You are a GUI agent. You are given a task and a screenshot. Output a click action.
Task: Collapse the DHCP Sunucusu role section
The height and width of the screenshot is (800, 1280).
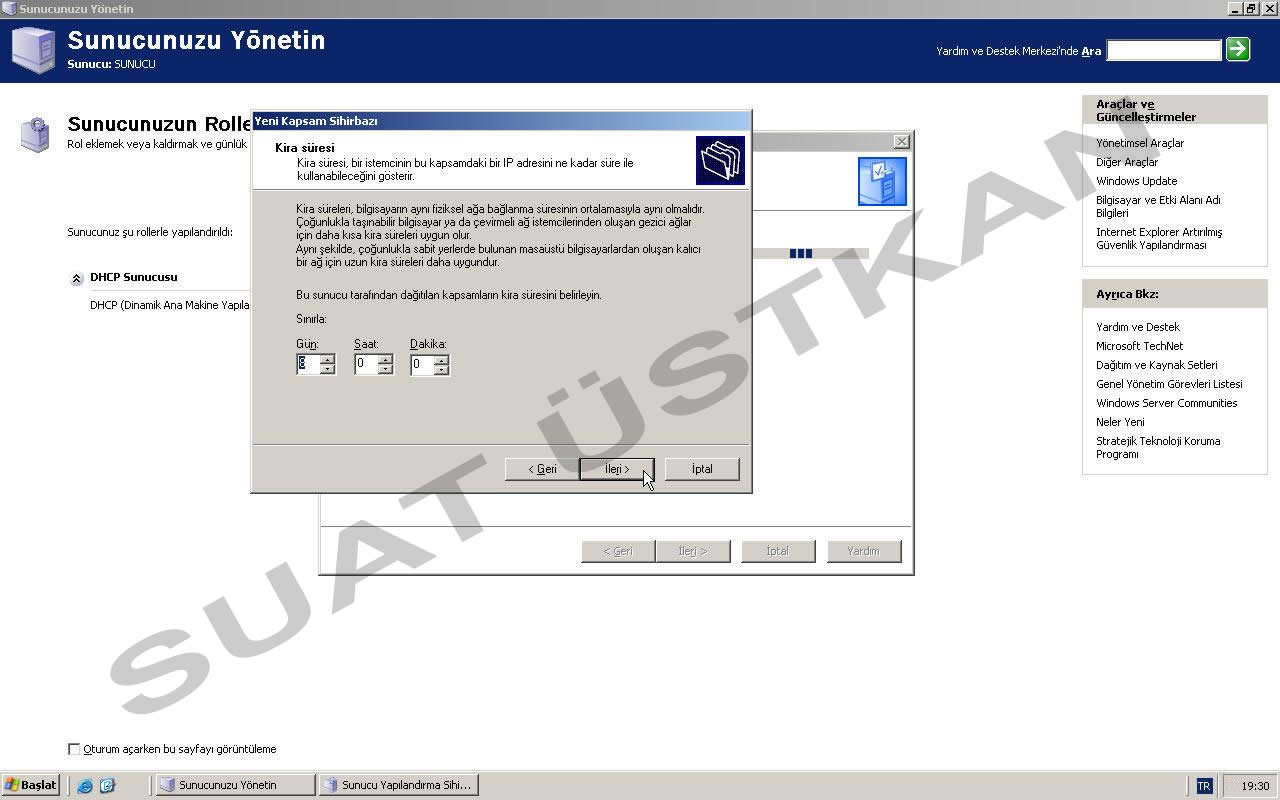point(76,279)
